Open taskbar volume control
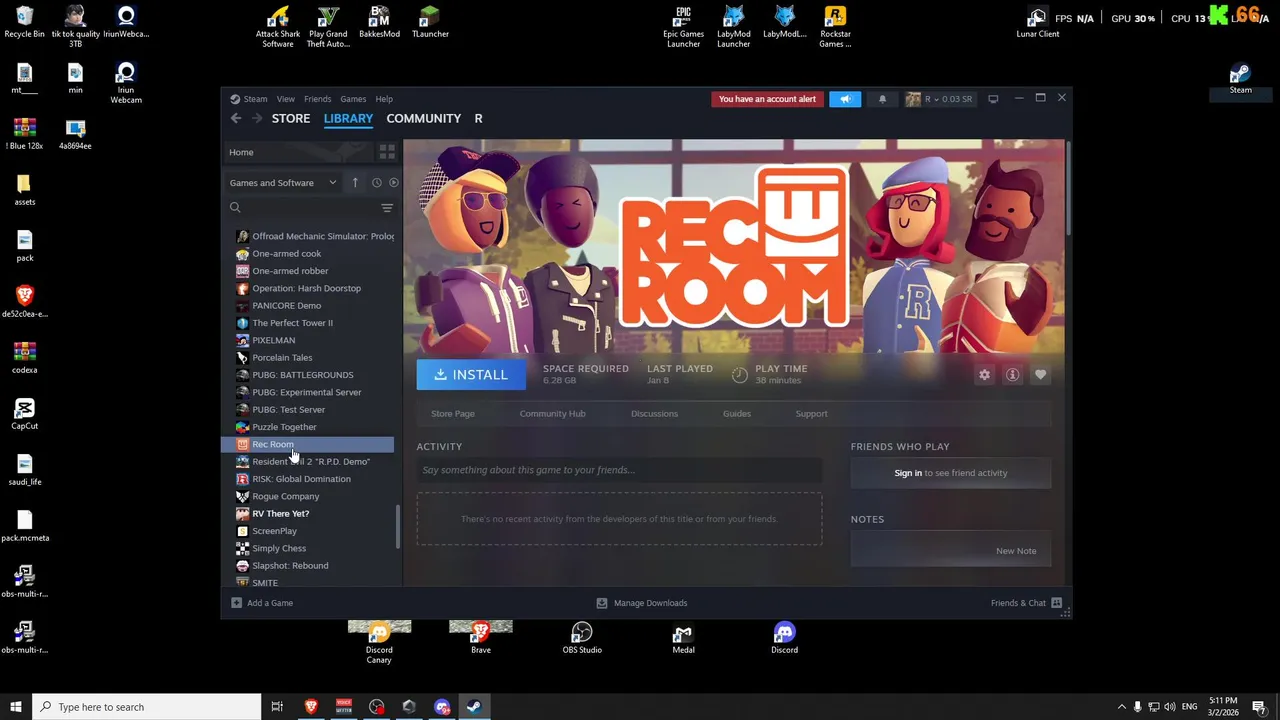 [1171, 707]
